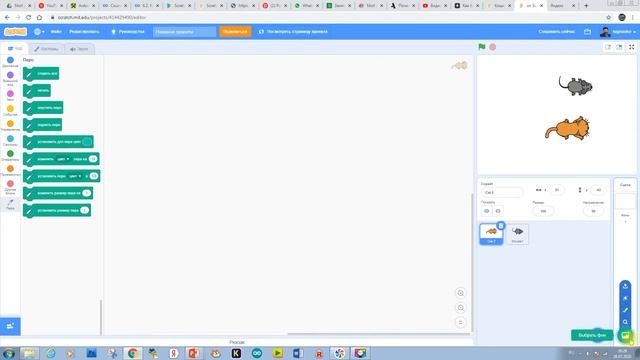This screenshot has height=360, width=640.
Task: Select the dark-orange Variables block category
Action: (10, 171)
